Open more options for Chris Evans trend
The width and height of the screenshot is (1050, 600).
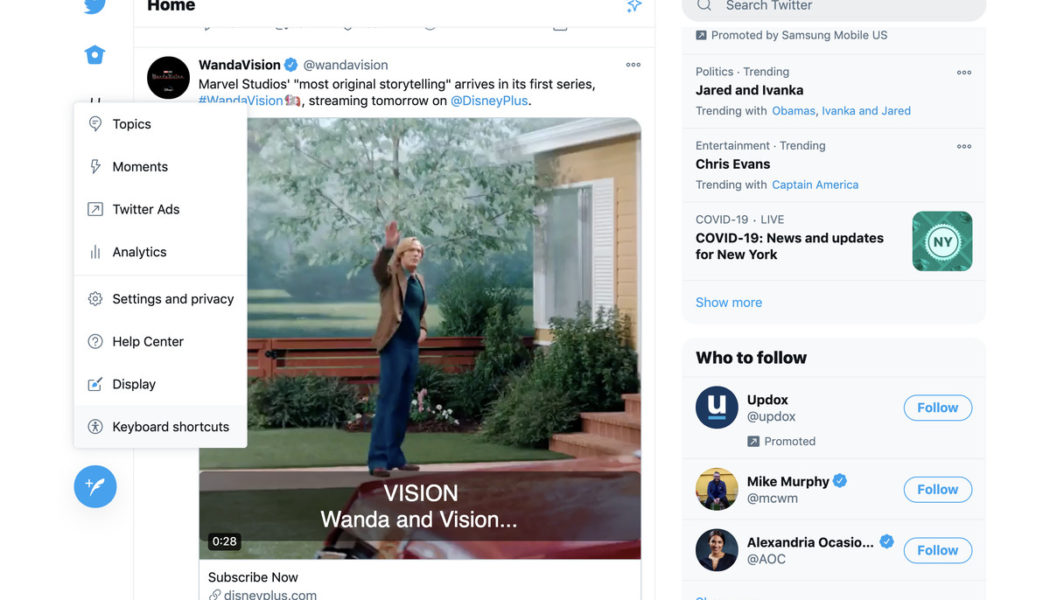tap(964, 146)
